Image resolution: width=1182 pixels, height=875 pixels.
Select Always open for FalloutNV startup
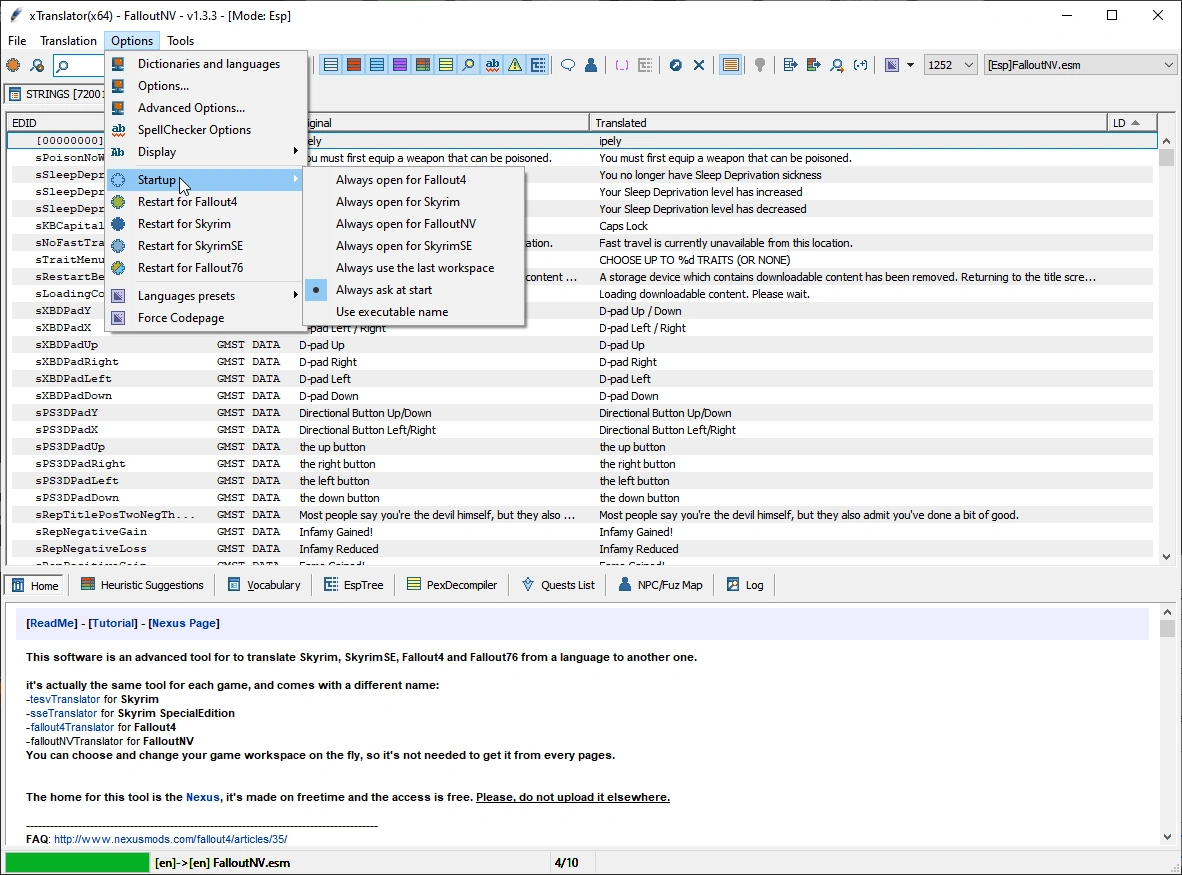point(406,224)
